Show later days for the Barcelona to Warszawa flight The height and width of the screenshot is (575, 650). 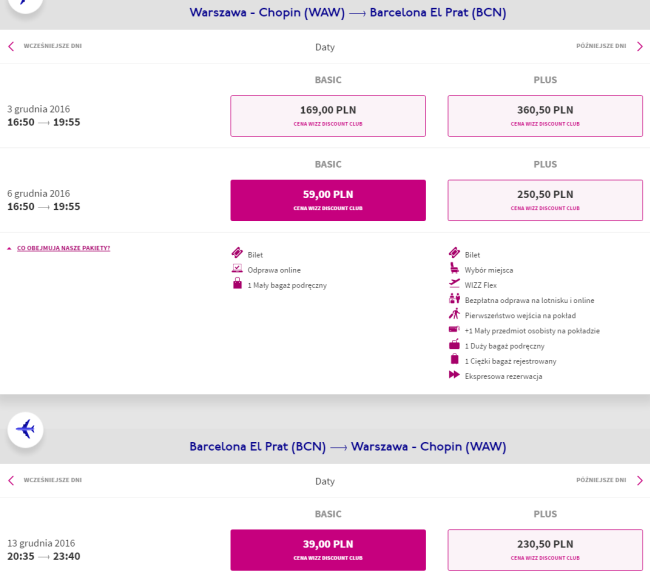[640, 480]
